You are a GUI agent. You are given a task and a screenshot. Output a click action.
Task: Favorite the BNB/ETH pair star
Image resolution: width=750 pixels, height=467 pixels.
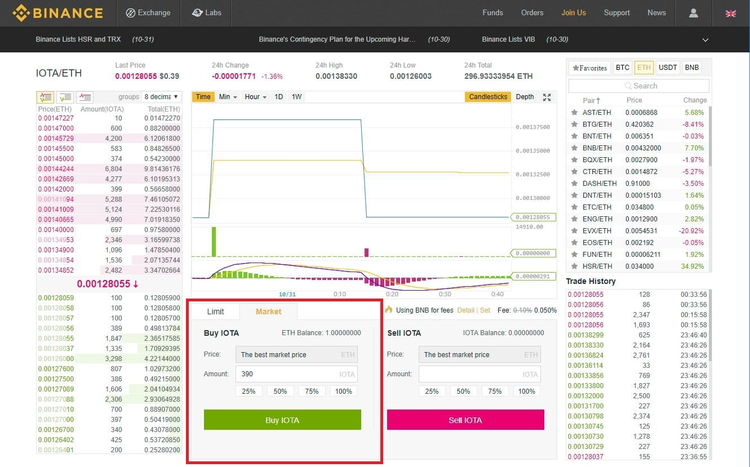pyautogui.click(x=574, y=148)
